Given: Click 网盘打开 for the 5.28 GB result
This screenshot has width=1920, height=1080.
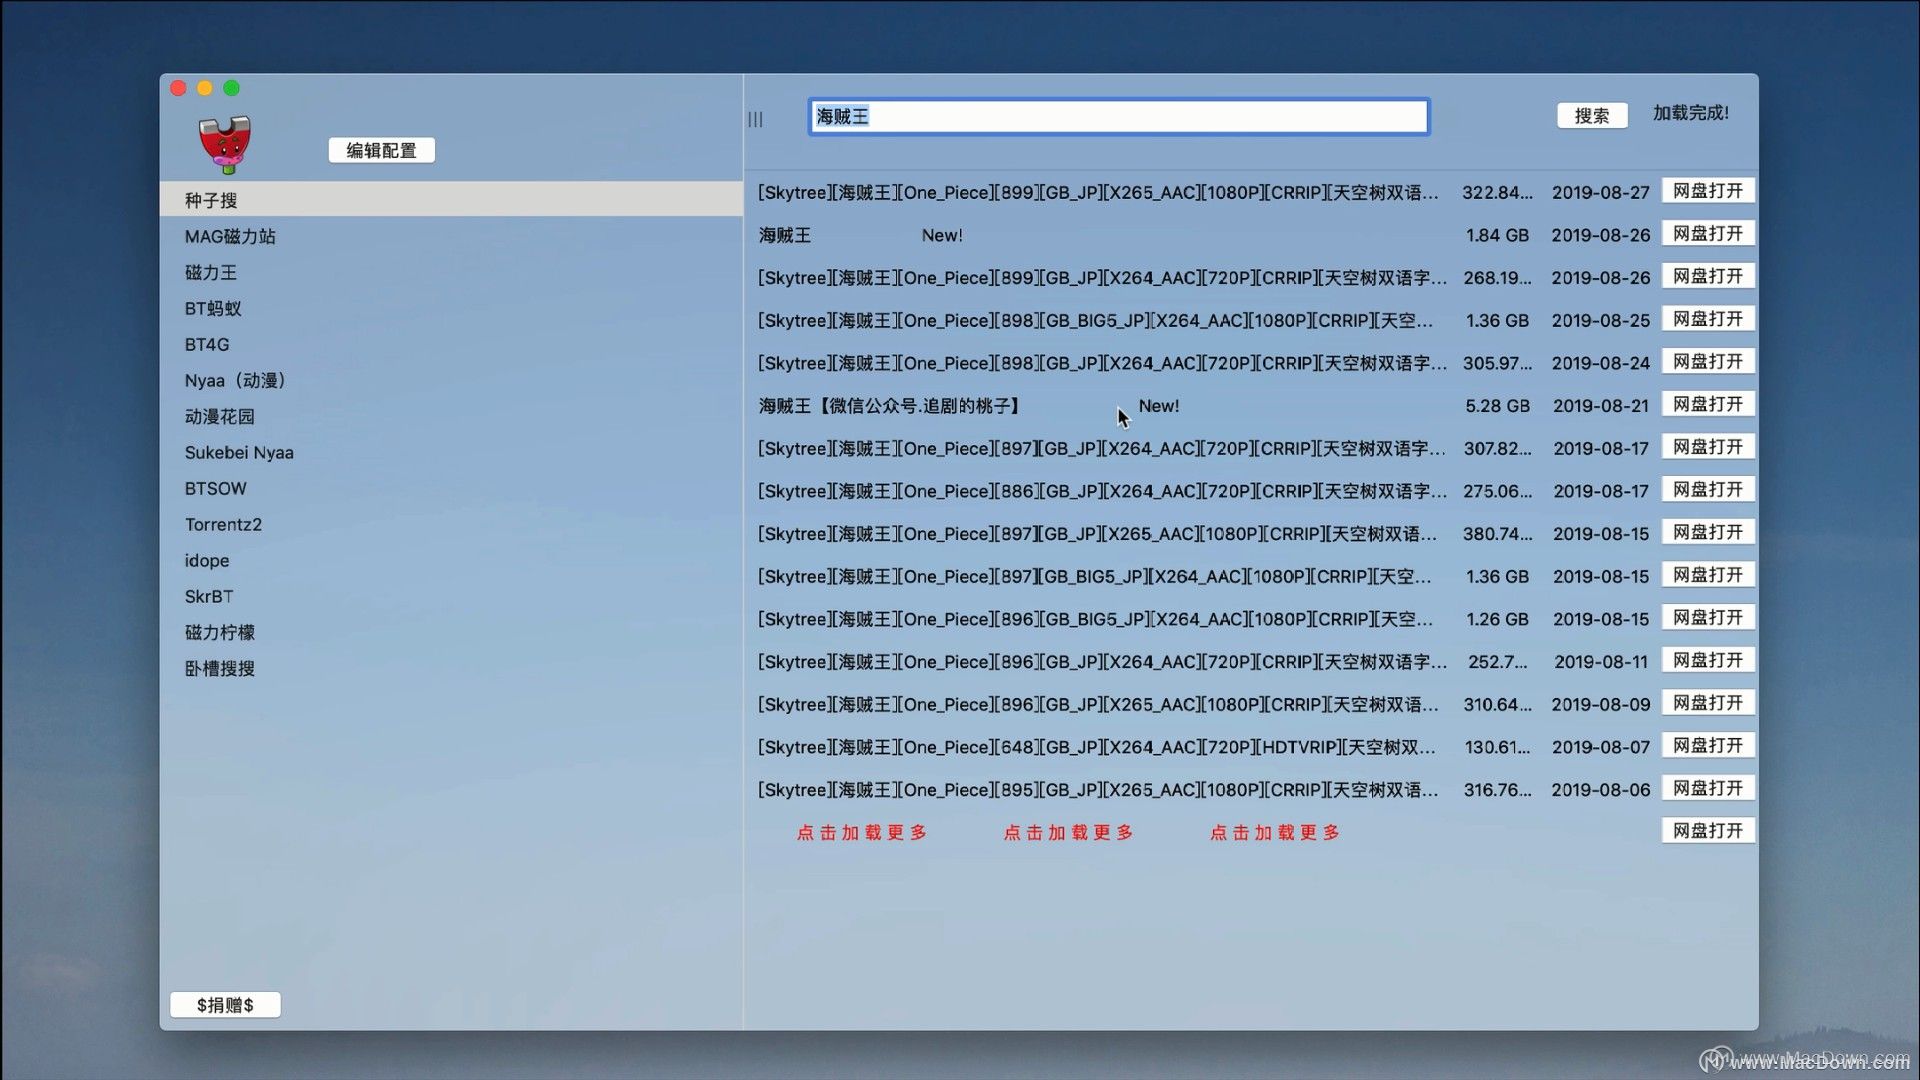Looking at the screenshot, I should click(x=1708, y=404).
